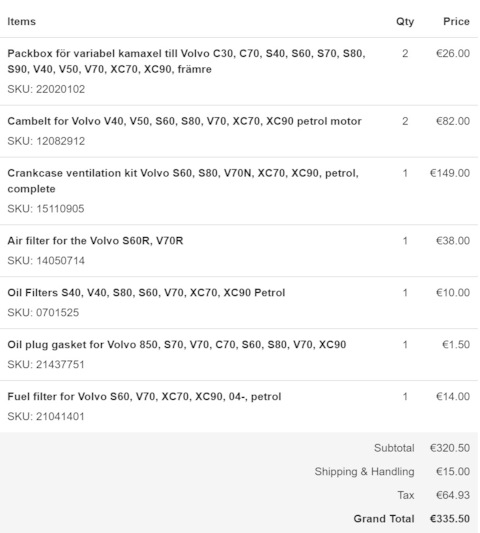Open Oil Filters S40, V40 product title
The width and height of the screenshot is (480, 533).
(146, 293)
